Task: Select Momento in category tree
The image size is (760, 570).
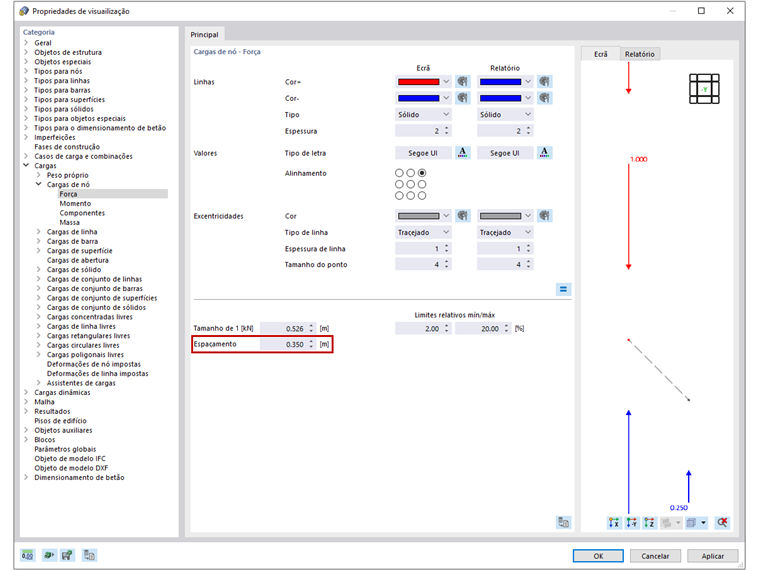Action: point(75,203)
